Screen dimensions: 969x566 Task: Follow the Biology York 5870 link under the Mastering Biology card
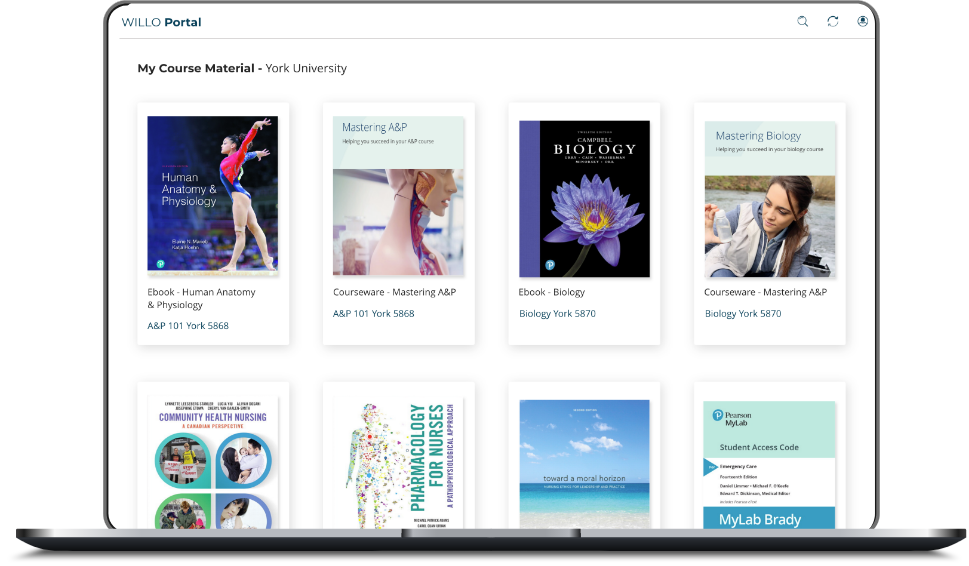(743, 313)
